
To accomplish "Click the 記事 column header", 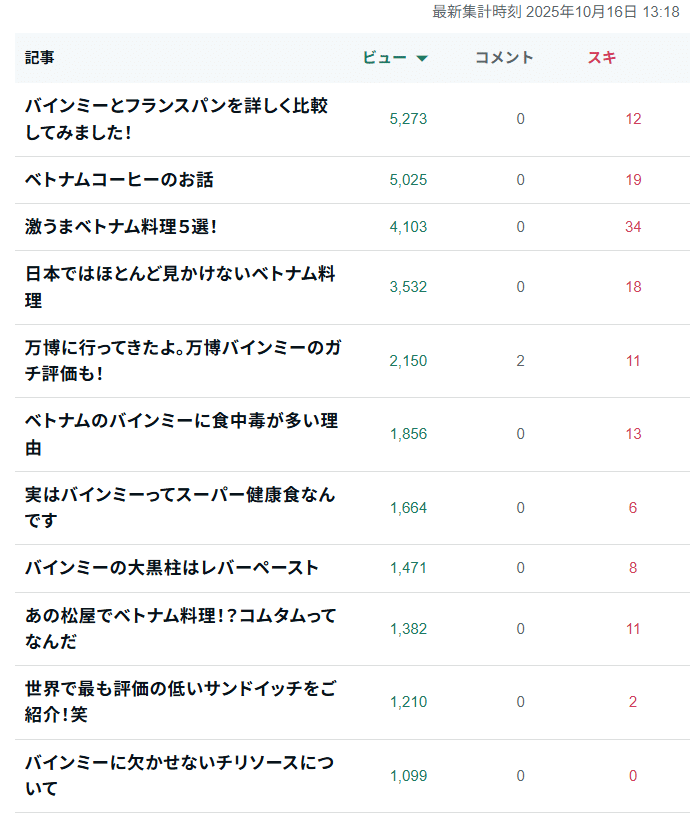I will [37, 57].
